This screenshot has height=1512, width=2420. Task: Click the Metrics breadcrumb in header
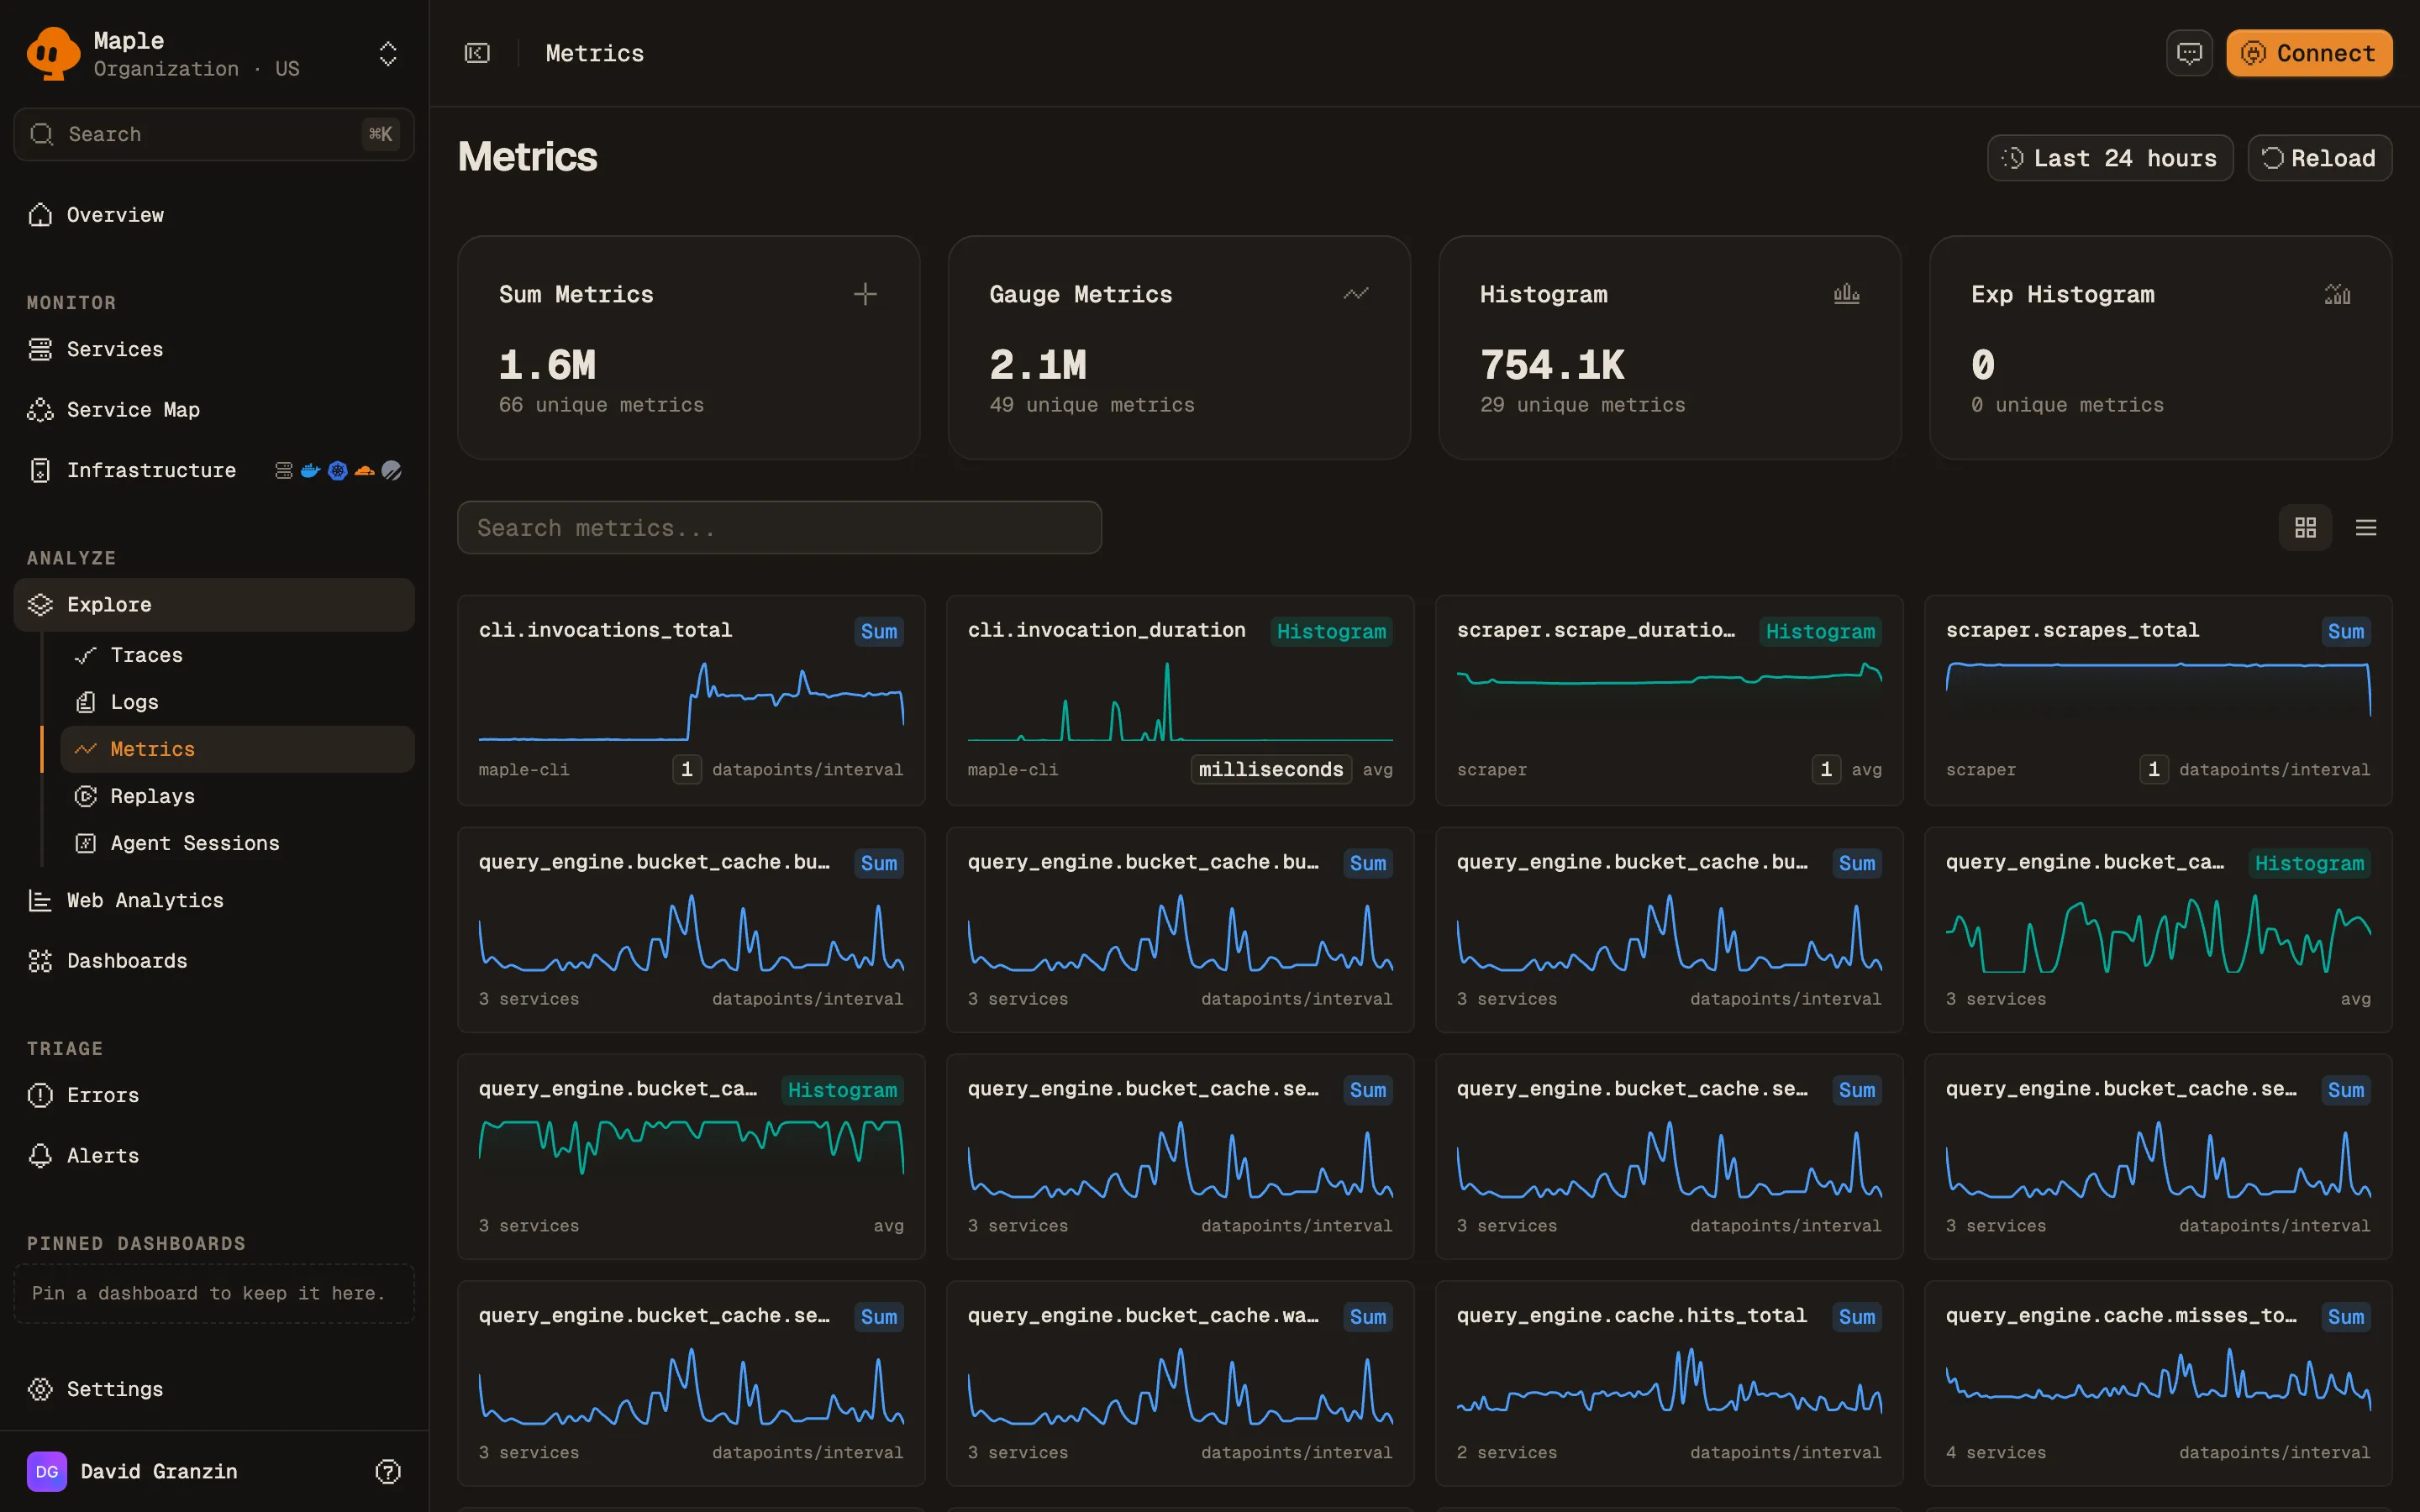point(595,54)
